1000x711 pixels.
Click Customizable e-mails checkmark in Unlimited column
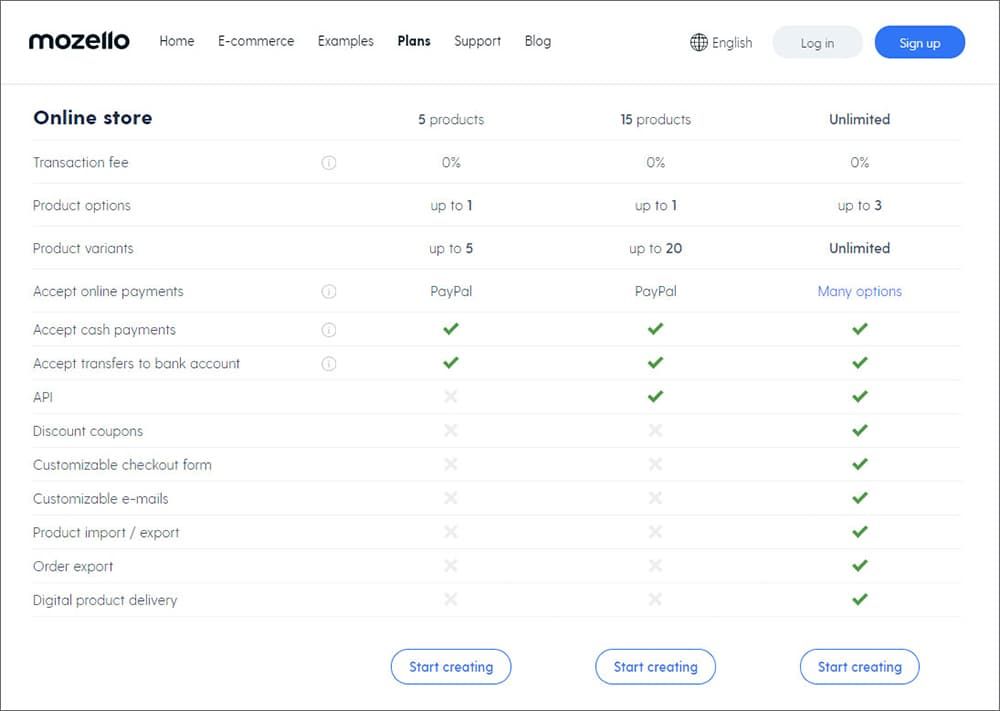(860, 498)
